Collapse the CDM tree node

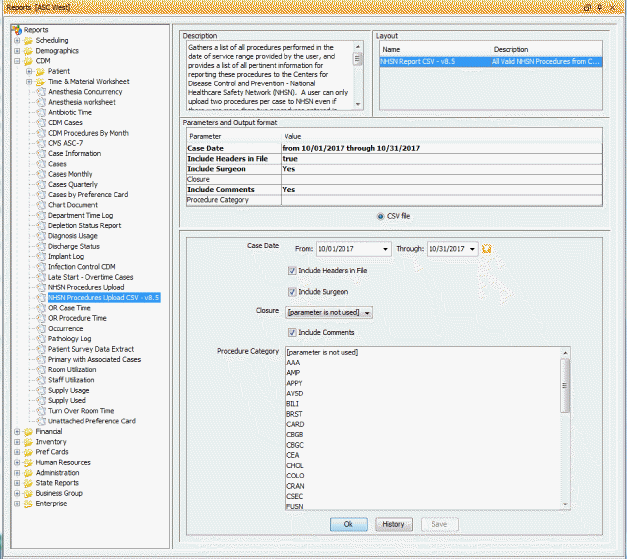(x=17, y=61)
